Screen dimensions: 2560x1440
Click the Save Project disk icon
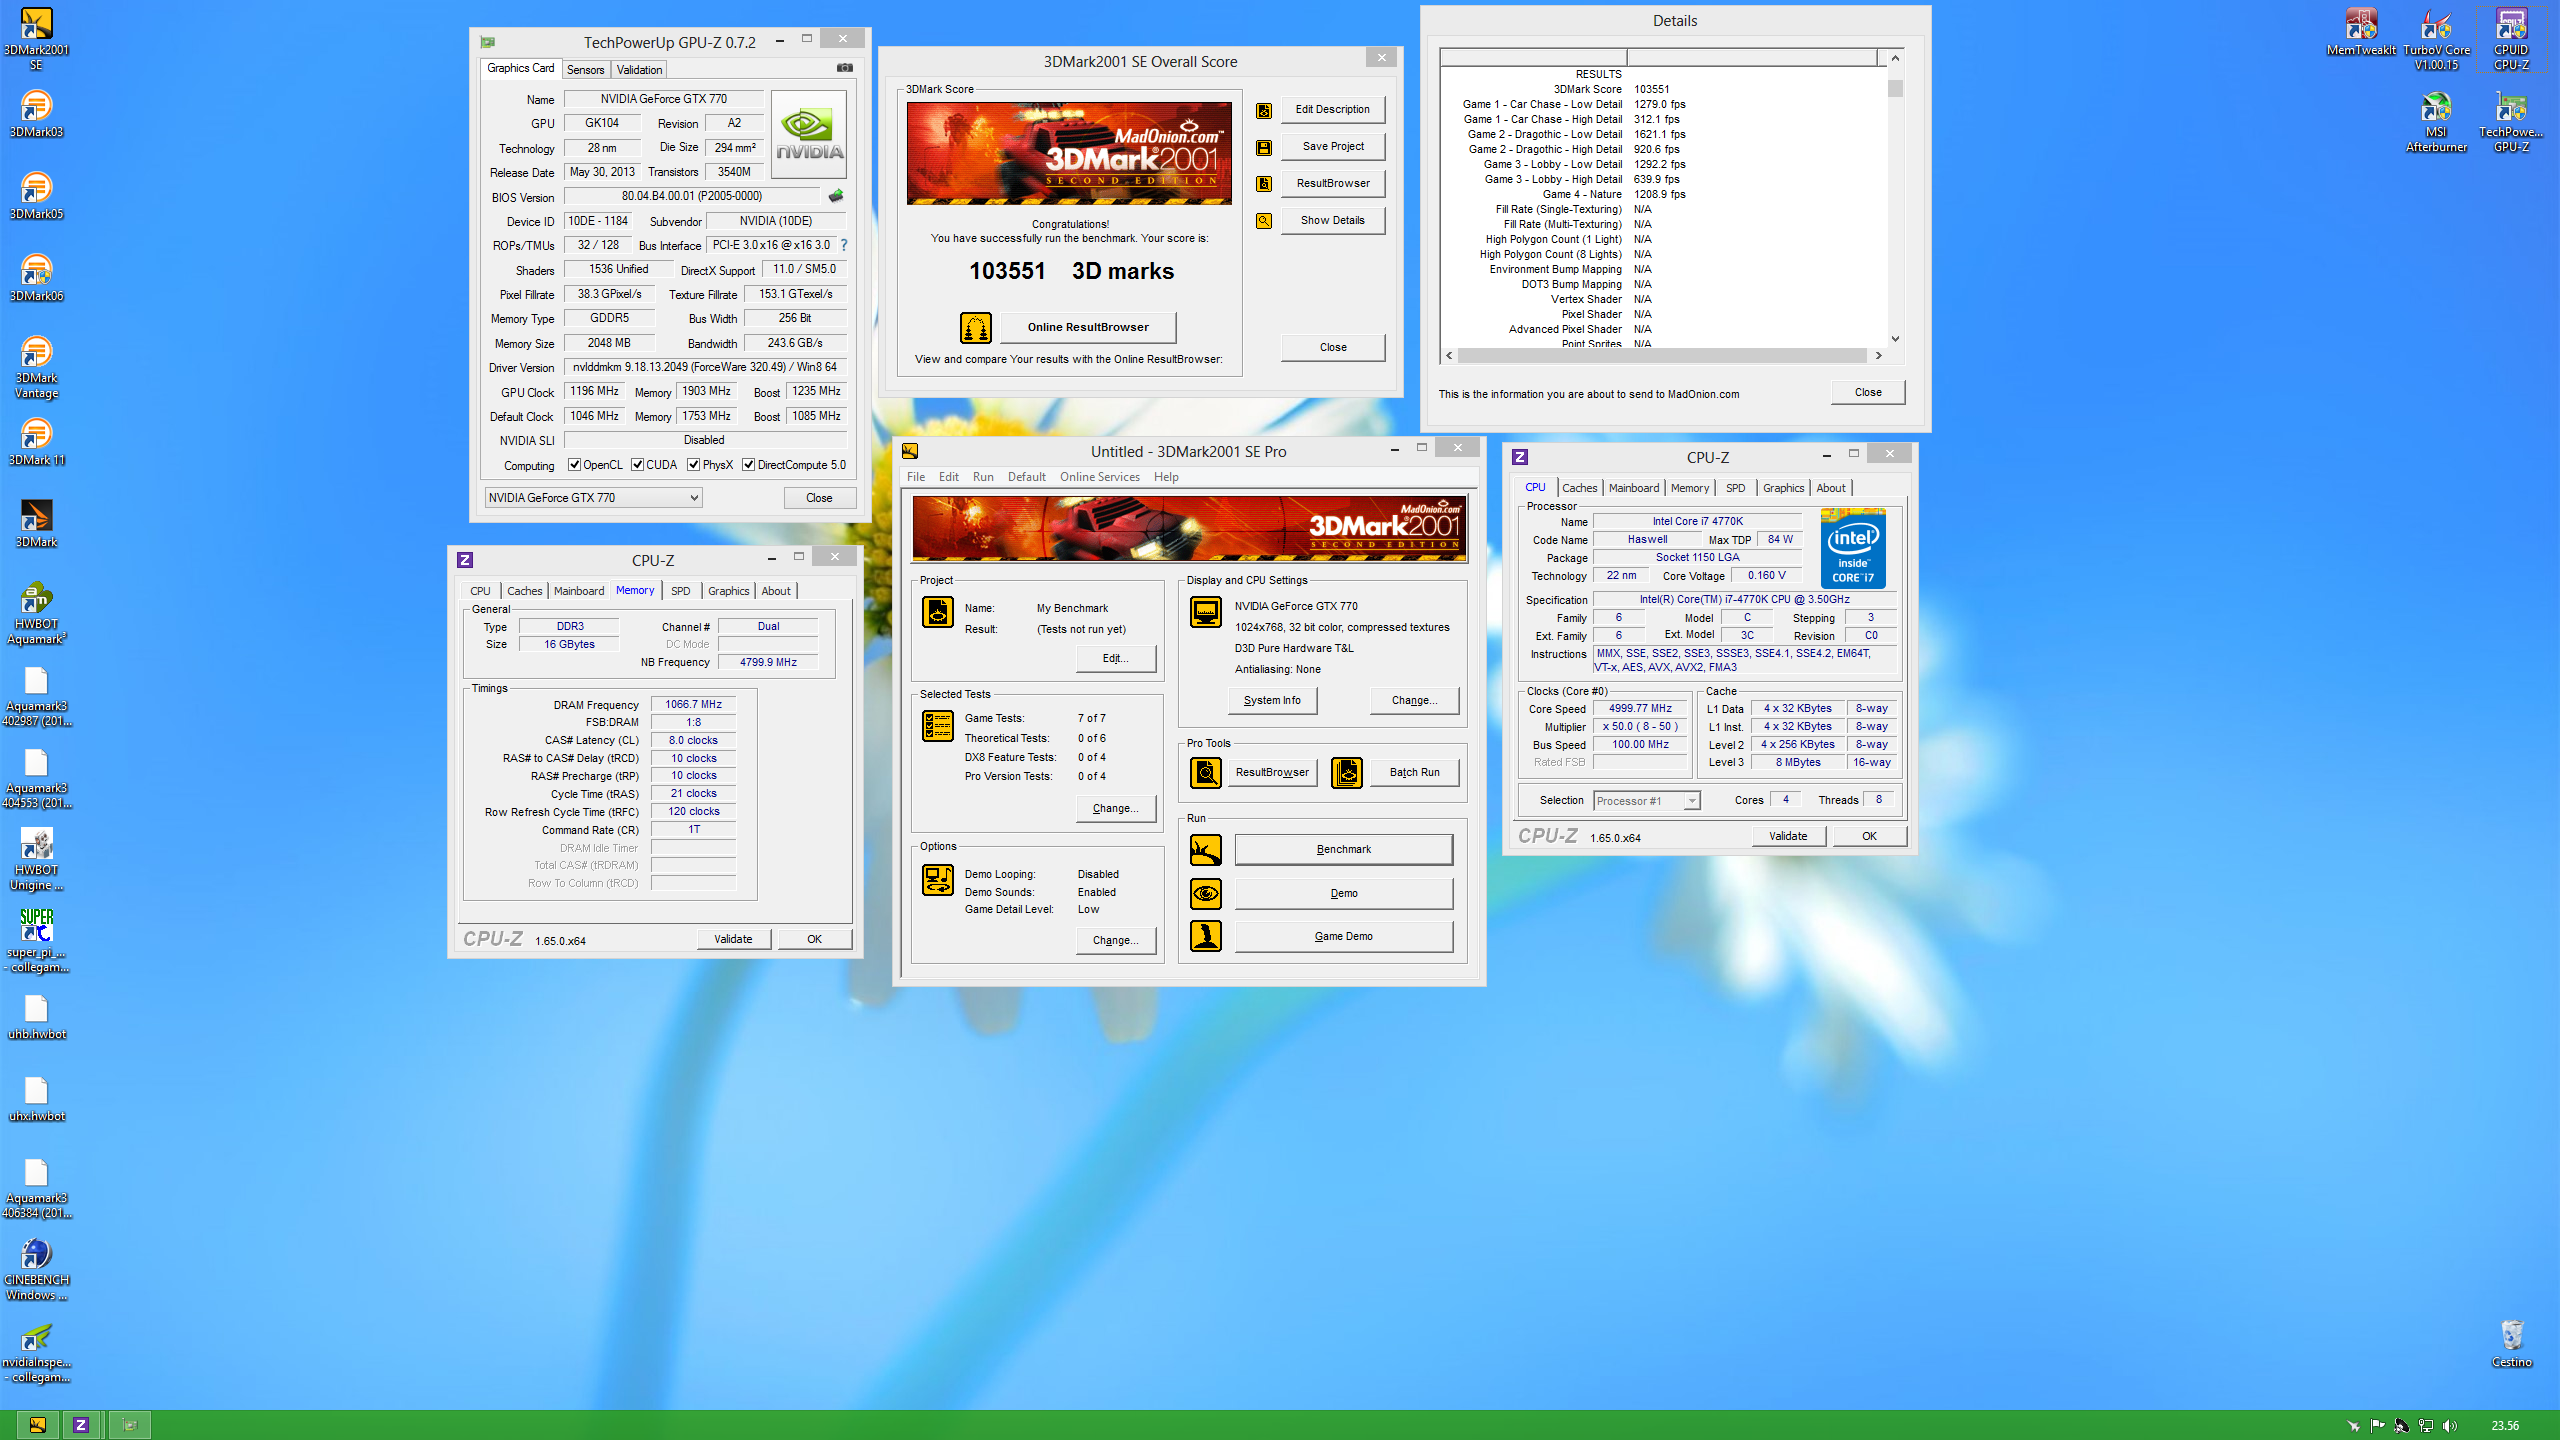coord(1264,147)
